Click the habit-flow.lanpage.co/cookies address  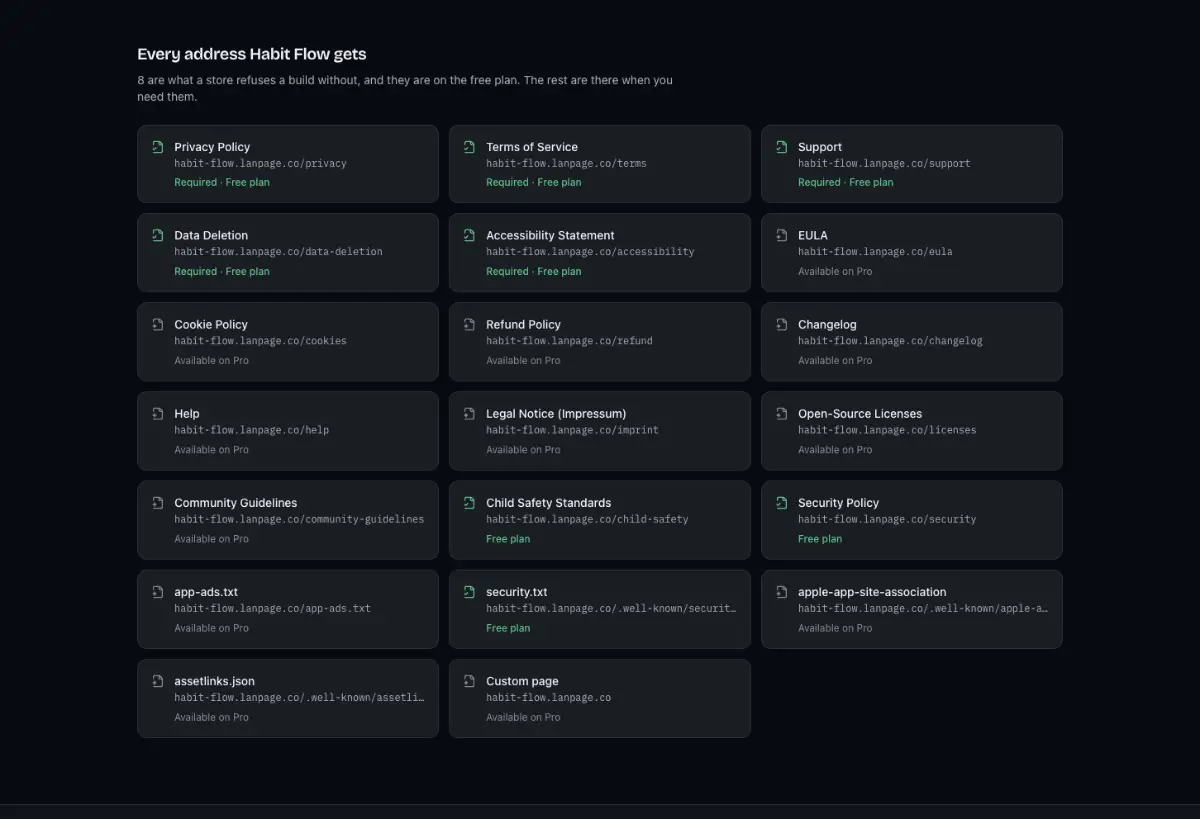click(x=260, y=341)
